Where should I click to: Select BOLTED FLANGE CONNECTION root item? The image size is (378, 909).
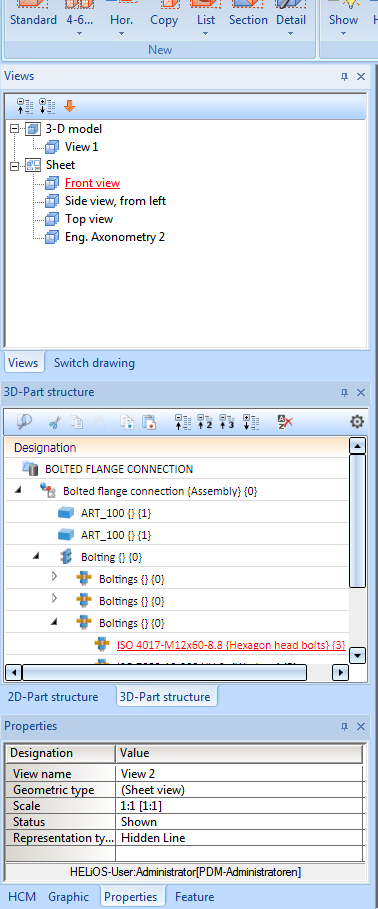tap(119, 468)
